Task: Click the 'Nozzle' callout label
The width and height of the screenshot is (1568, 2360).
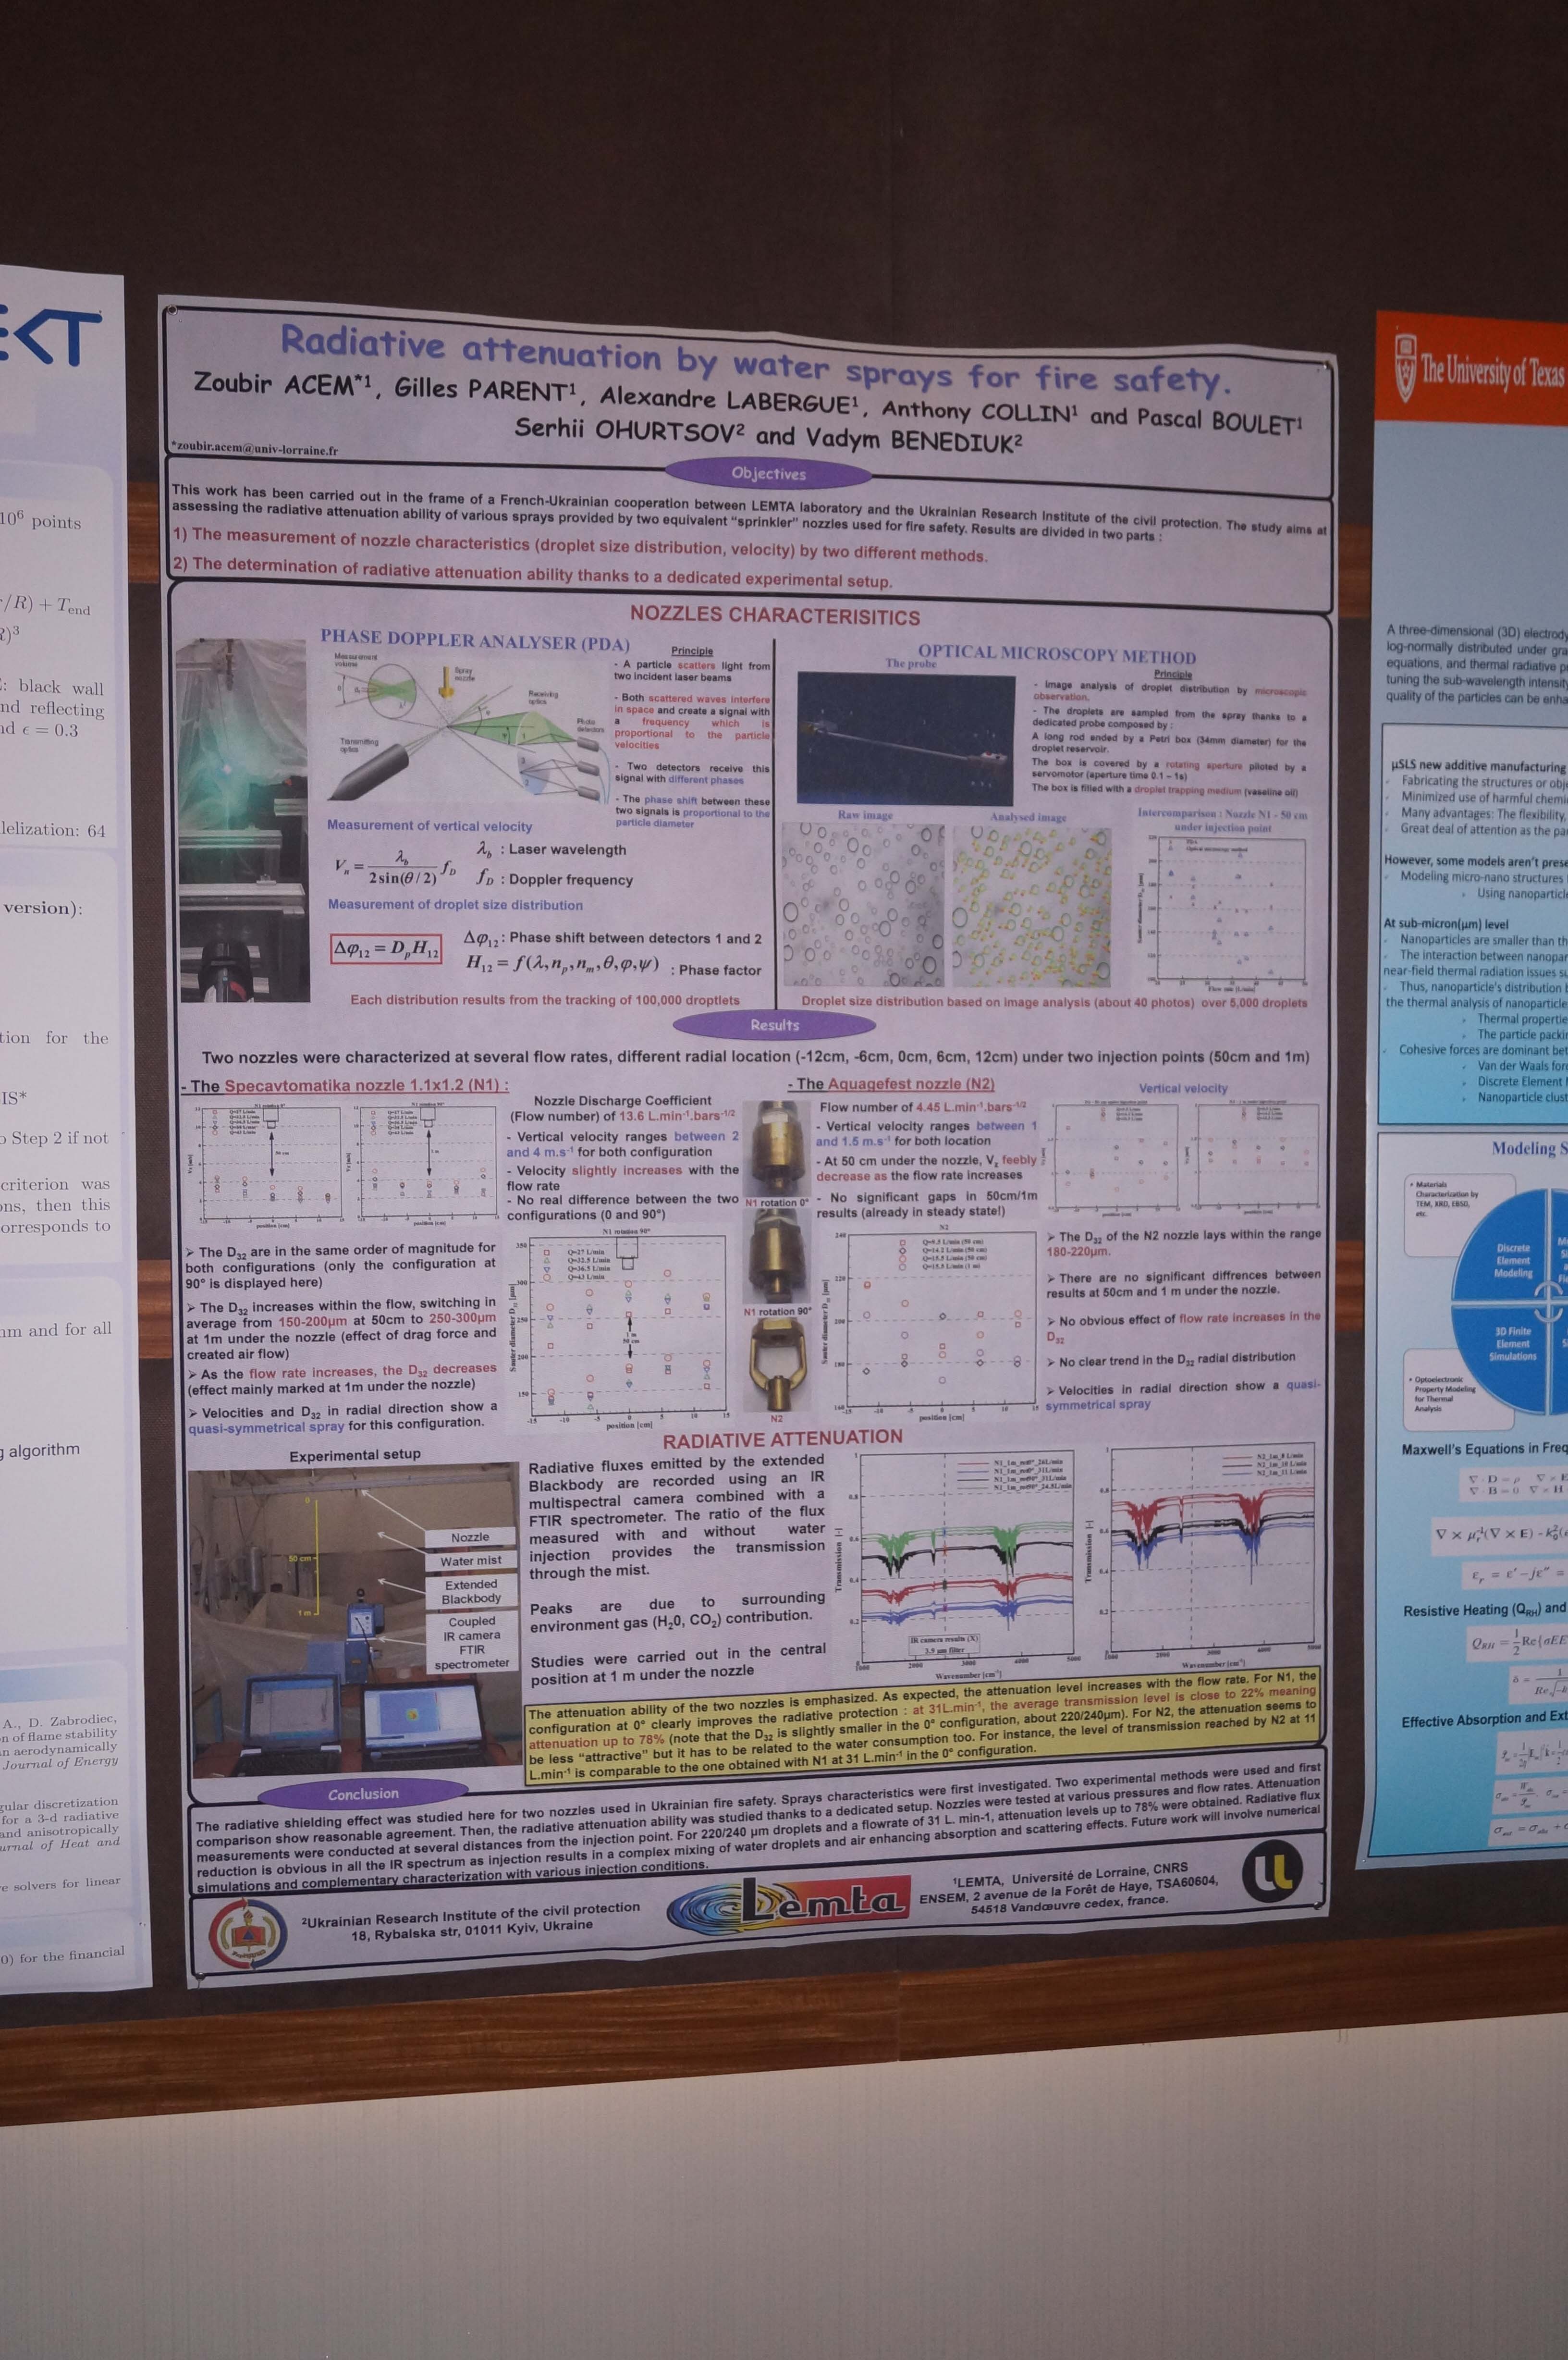Action: coord(470,1537)
